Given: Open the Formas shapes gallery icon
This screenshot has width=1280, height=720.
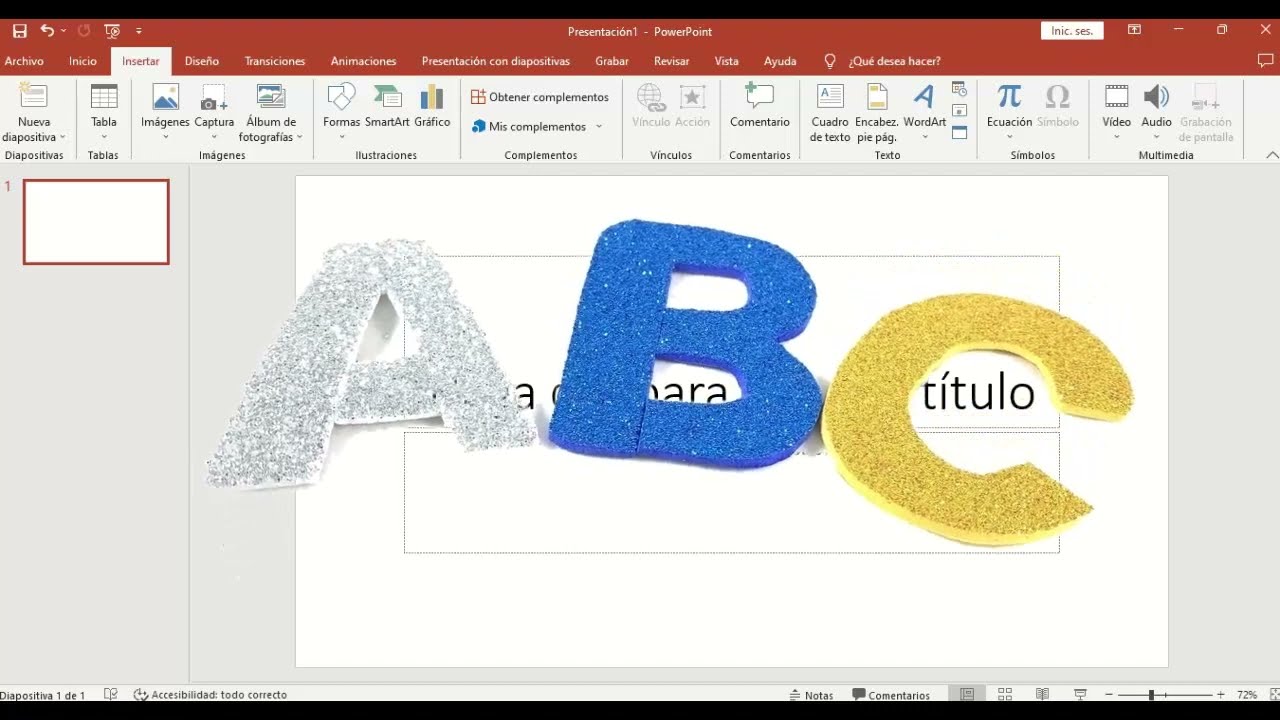Looking at the screenshot, I should 341,97.
